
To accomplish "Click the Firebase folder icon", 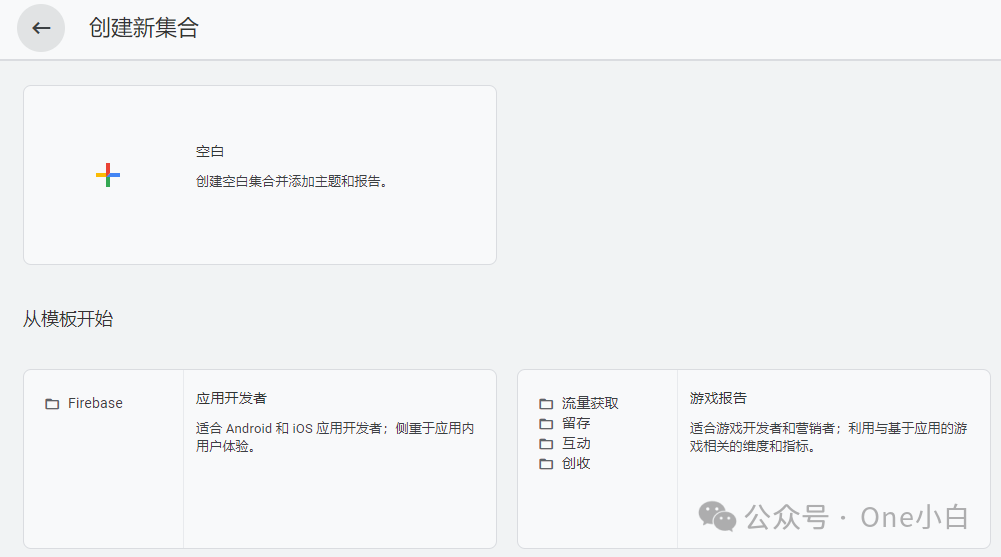I will pos(52,404).
